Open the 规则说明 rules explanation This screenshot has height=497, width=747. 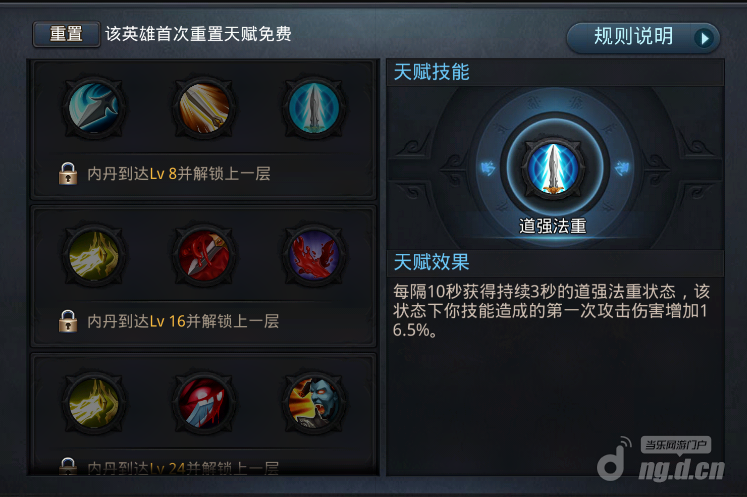click(x=643, y=37)
